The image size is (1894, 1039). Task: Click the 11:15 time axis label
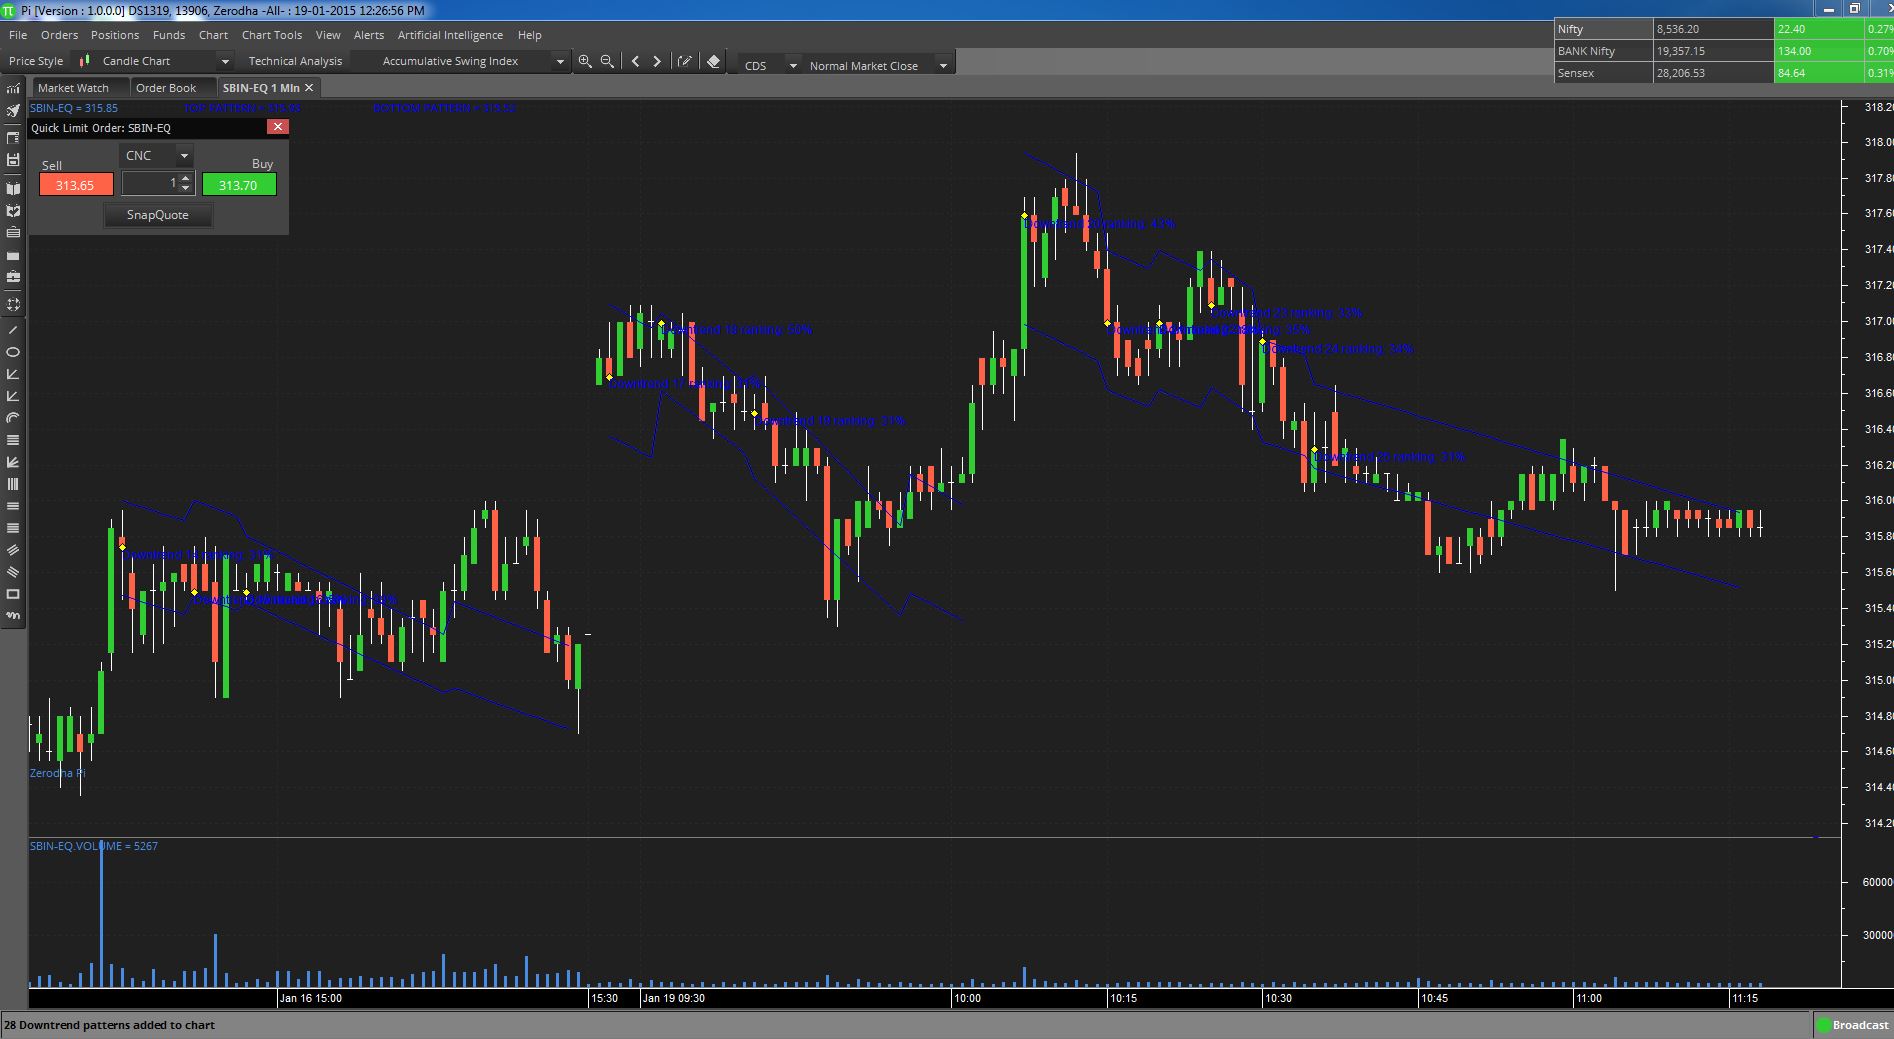tap(1744, 998)
